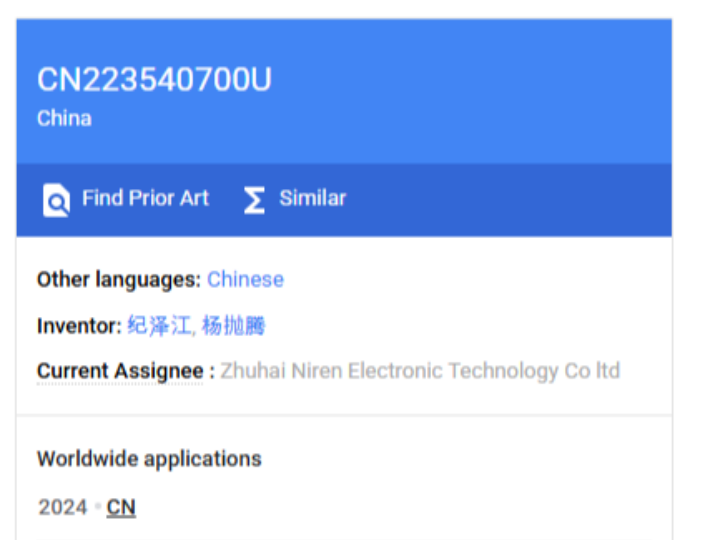Open inventor 纪泽江 link
The image size is (720, 540).
(159, 326)
